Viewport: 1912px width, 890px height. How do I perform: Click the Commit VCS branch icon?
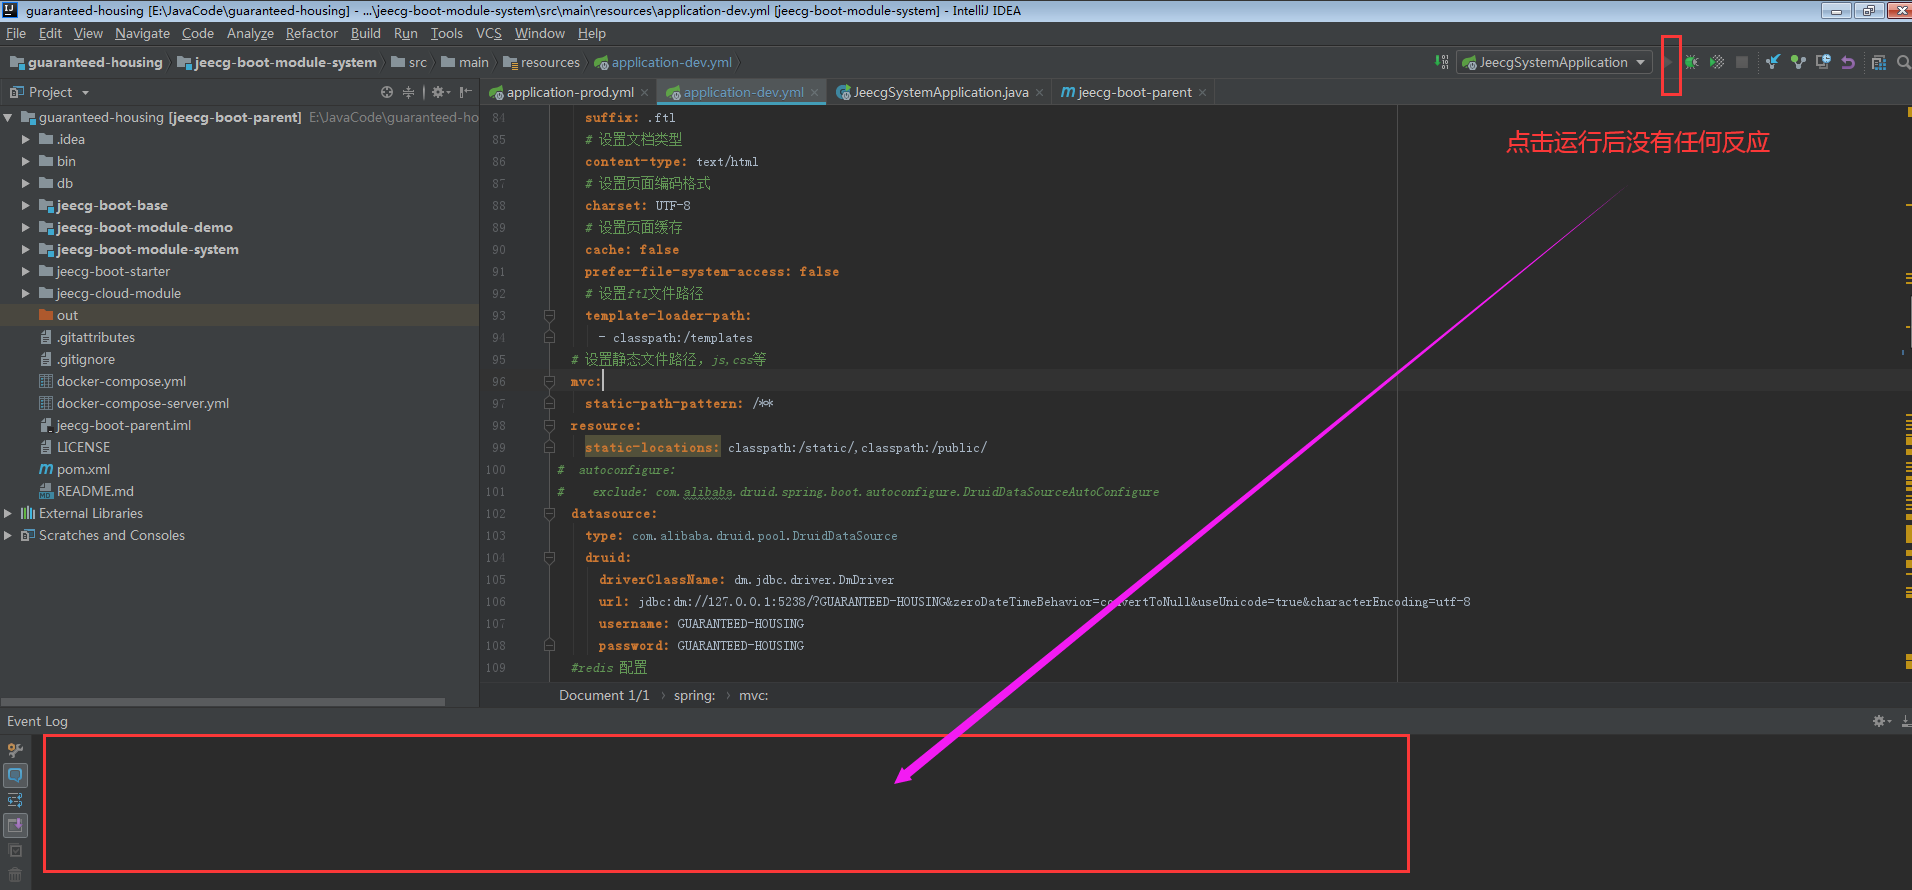pyautogui.click(x=1798, y=62)
